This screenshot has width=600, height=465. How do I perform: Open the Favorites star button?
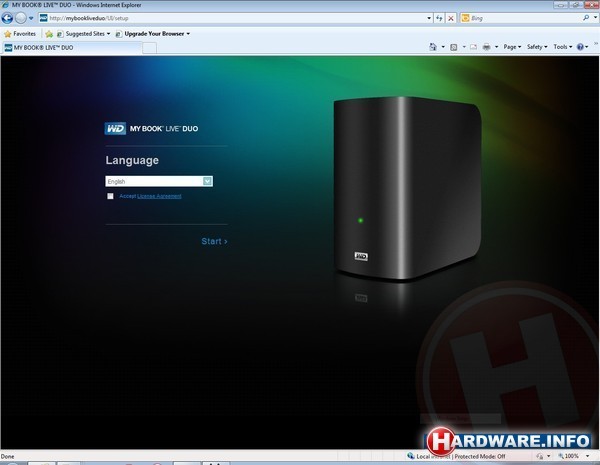[x=20, y=34]
